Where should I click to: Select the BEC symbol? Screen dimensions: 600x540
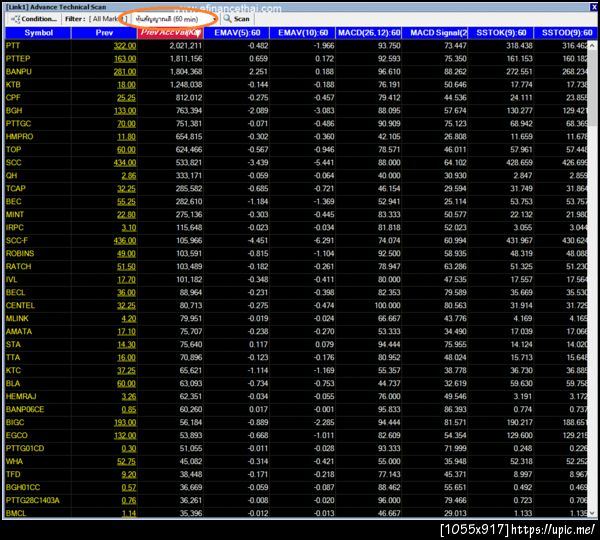point(13,202)
